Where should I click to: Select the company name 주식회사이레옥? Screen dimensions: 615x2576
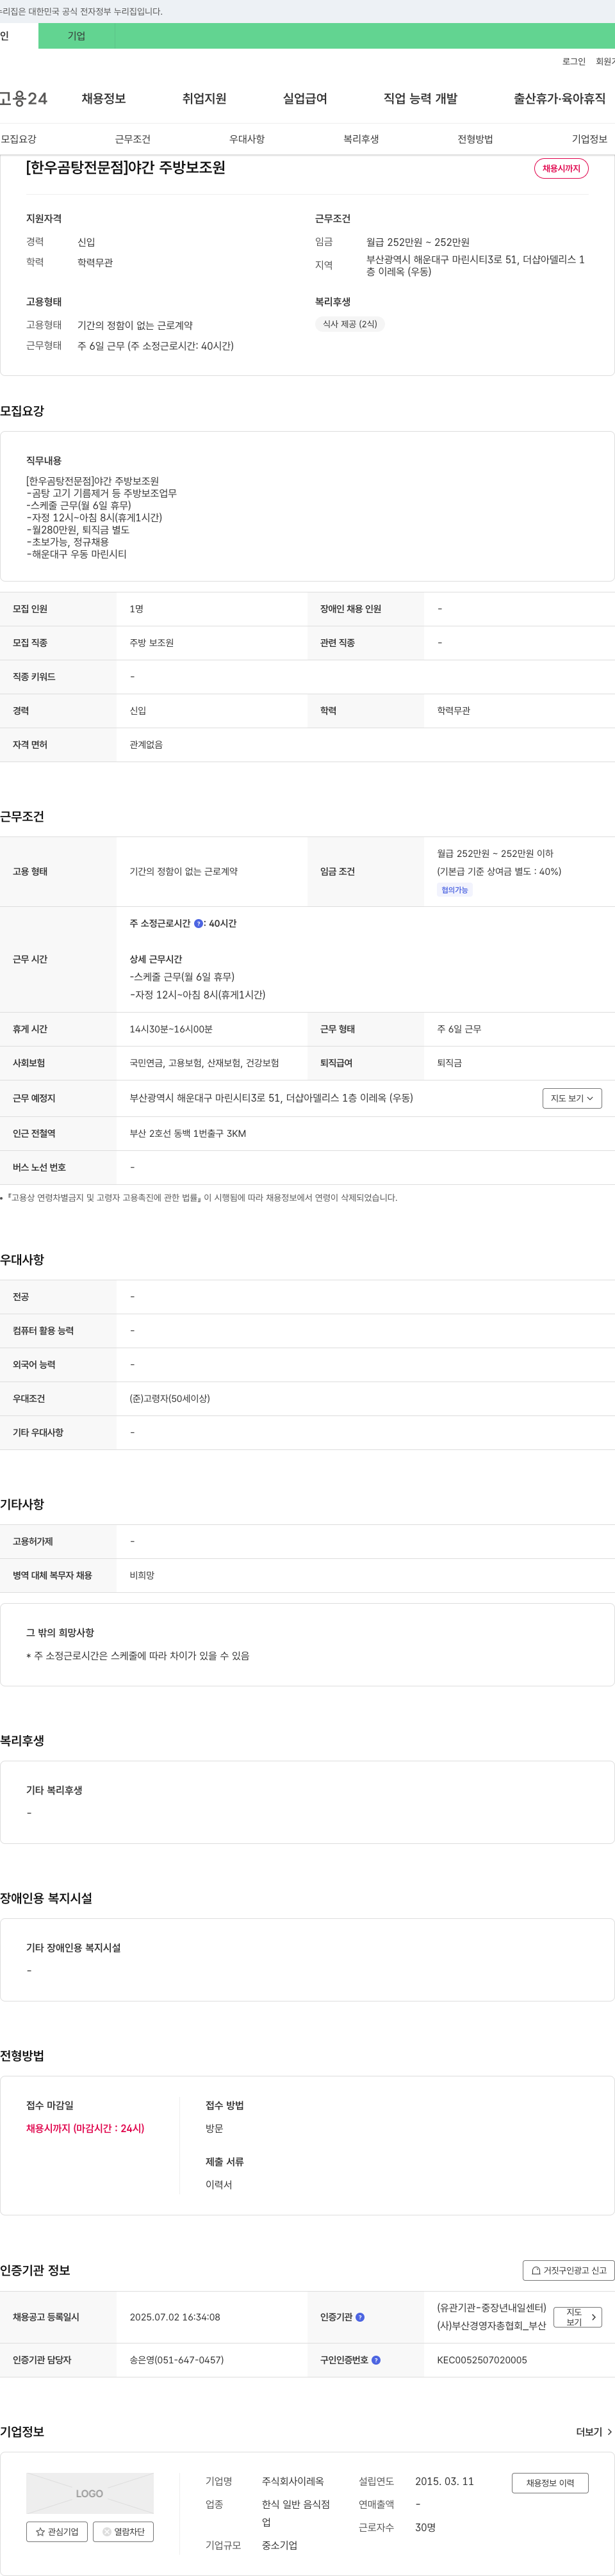tap(293, 2482)
